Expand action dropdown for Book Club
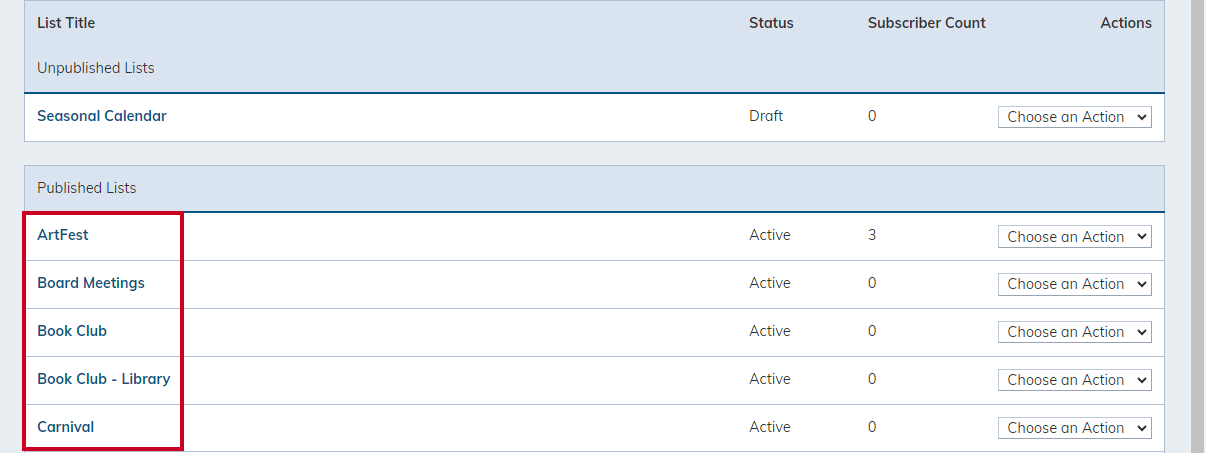Image resolution: width=1206 pixels, height=453 pixels. (1075, 332)
